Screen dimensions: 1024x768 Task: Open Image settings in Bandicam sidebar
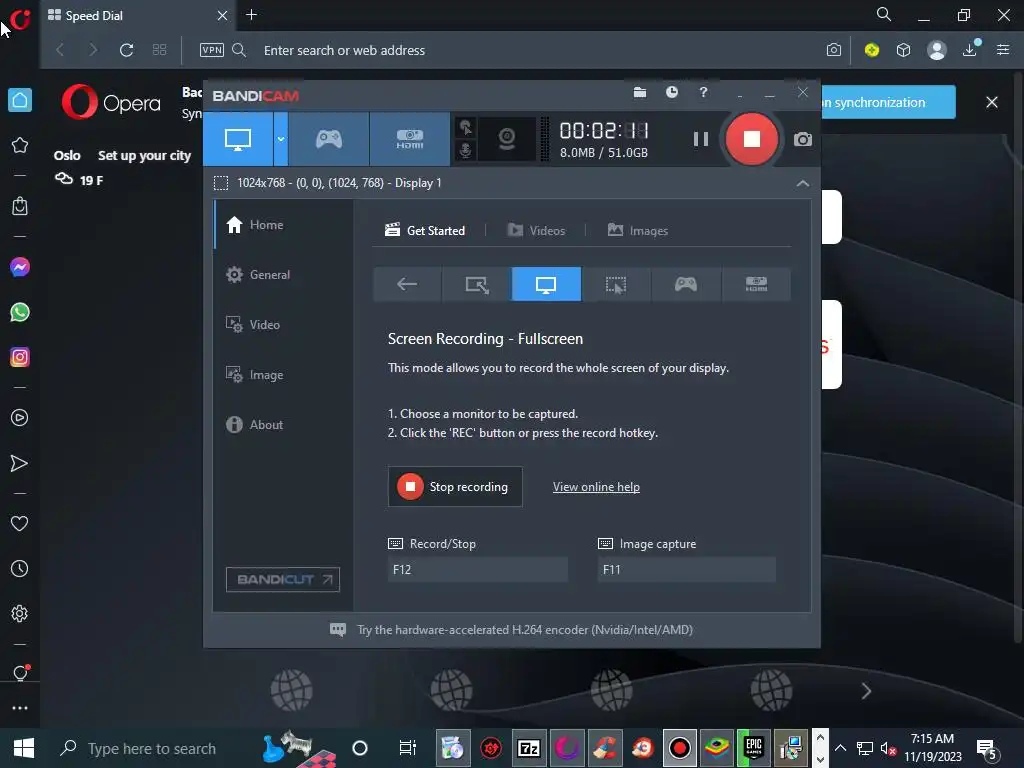coord(283,375)
